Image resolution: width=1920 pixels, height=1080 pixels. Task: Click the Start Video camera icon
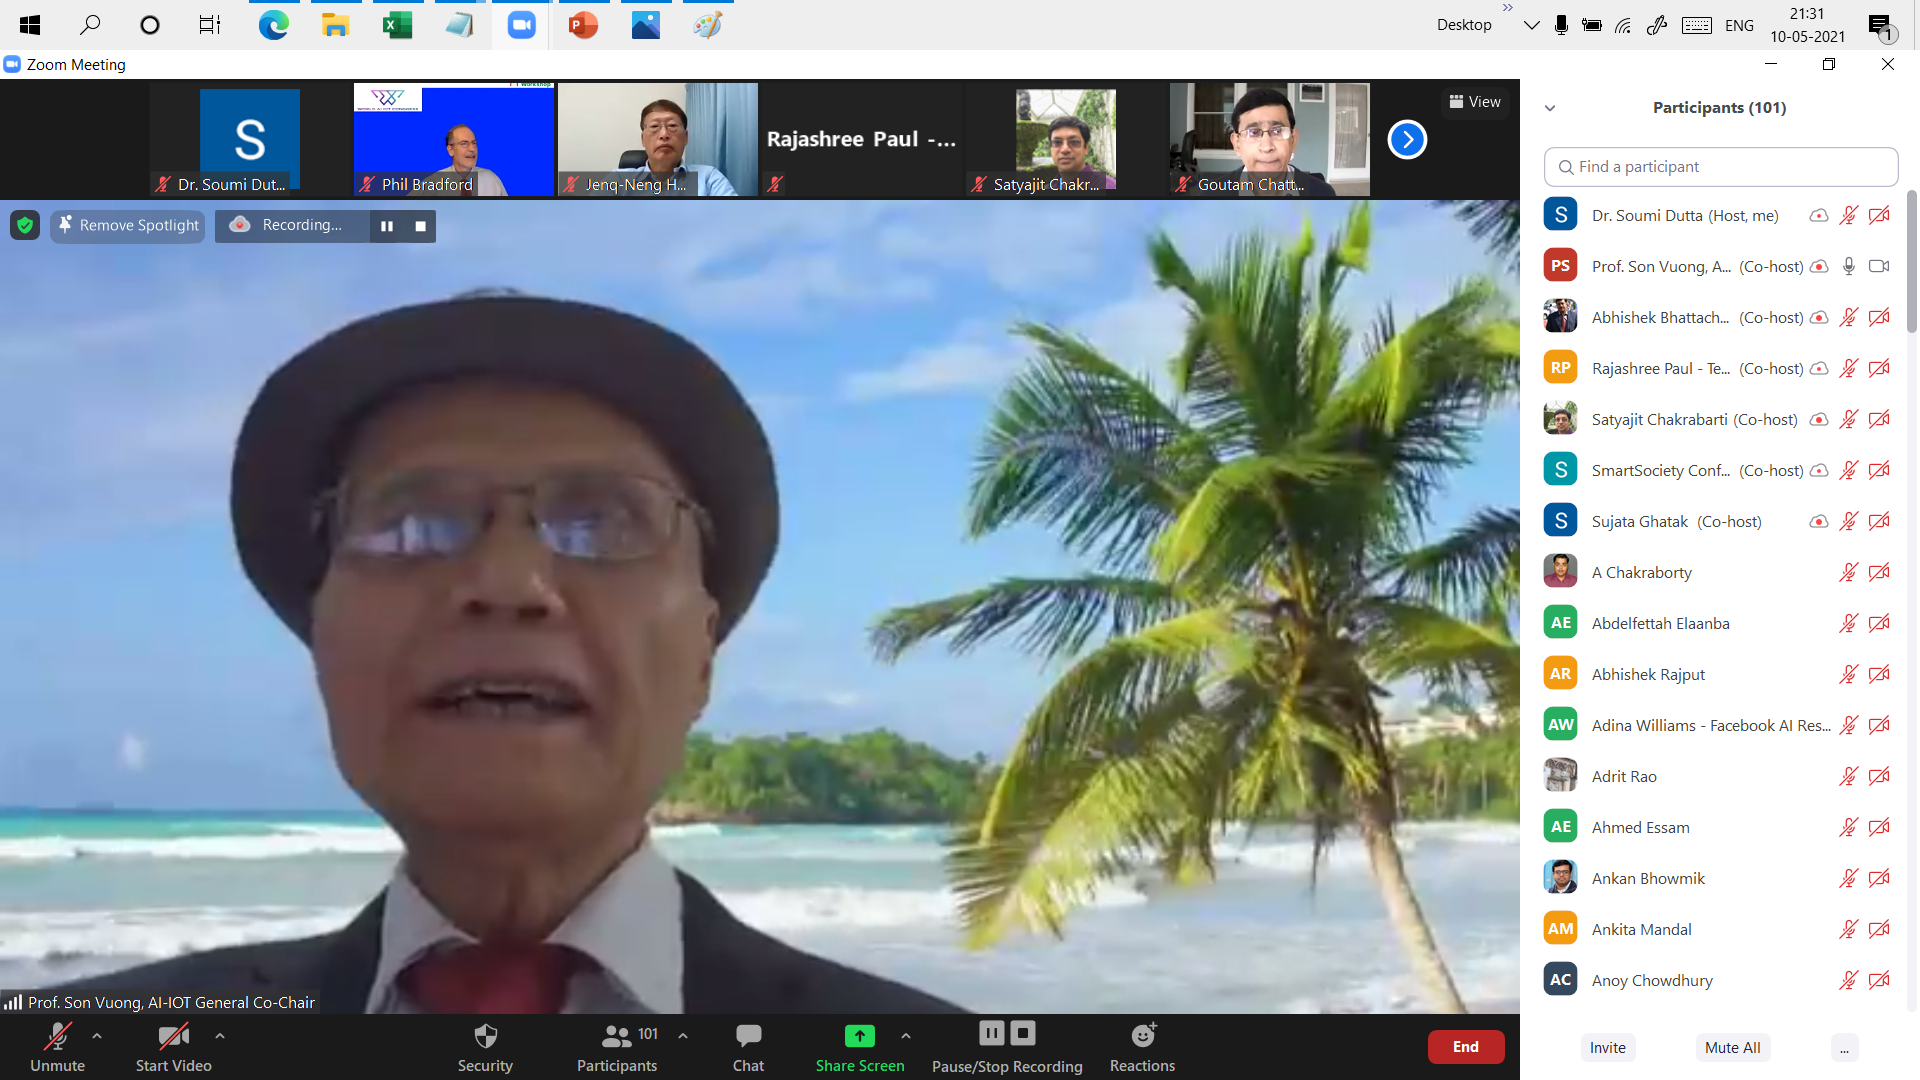tap(173, 1036)
